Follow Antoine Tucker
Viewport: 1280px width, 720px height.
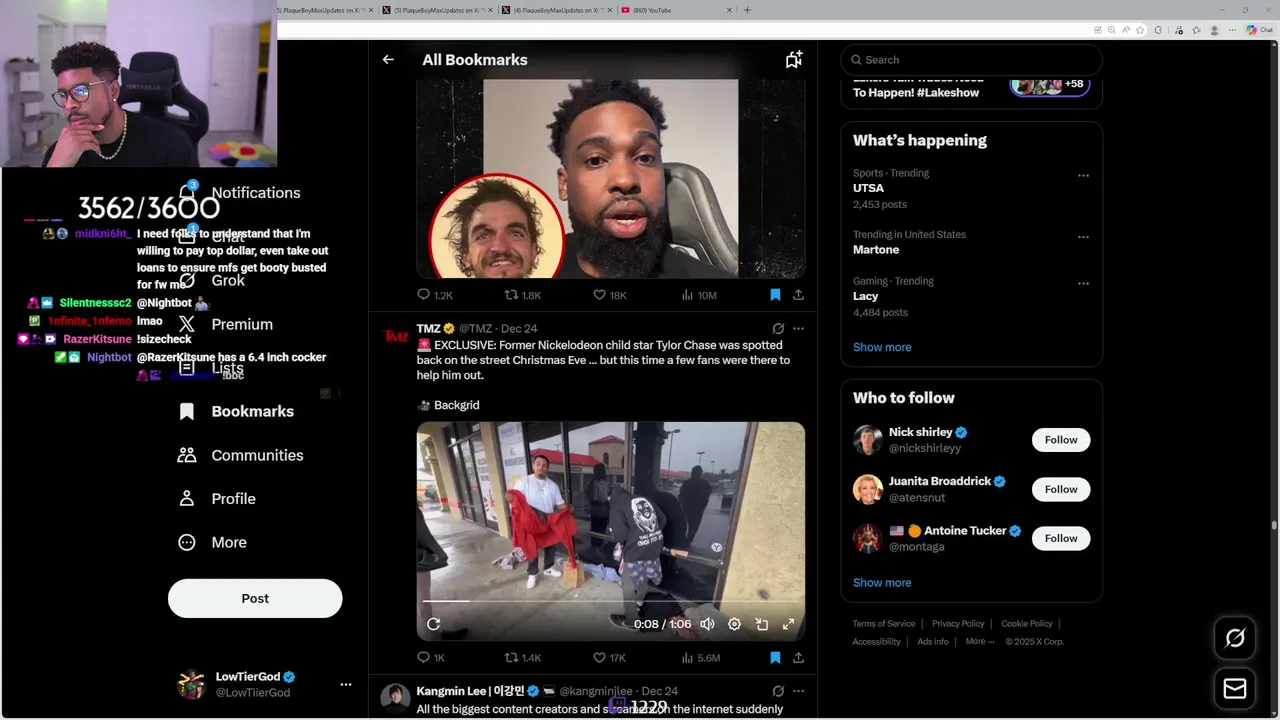tap(1061, 538)
